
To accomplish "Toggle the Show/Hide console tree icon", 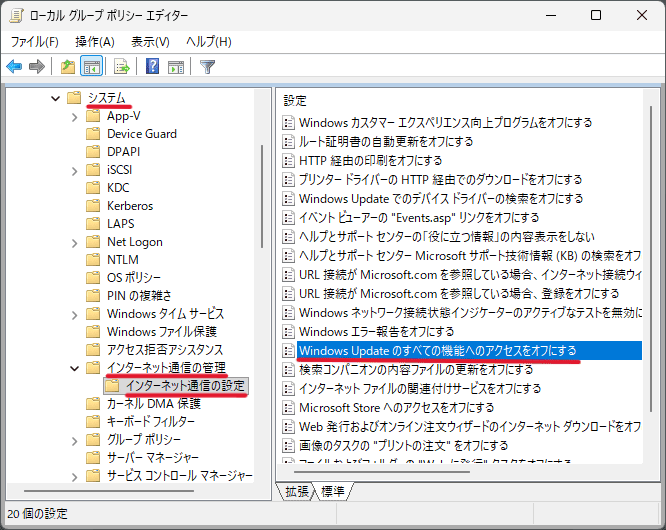I will tap(91, 67).
